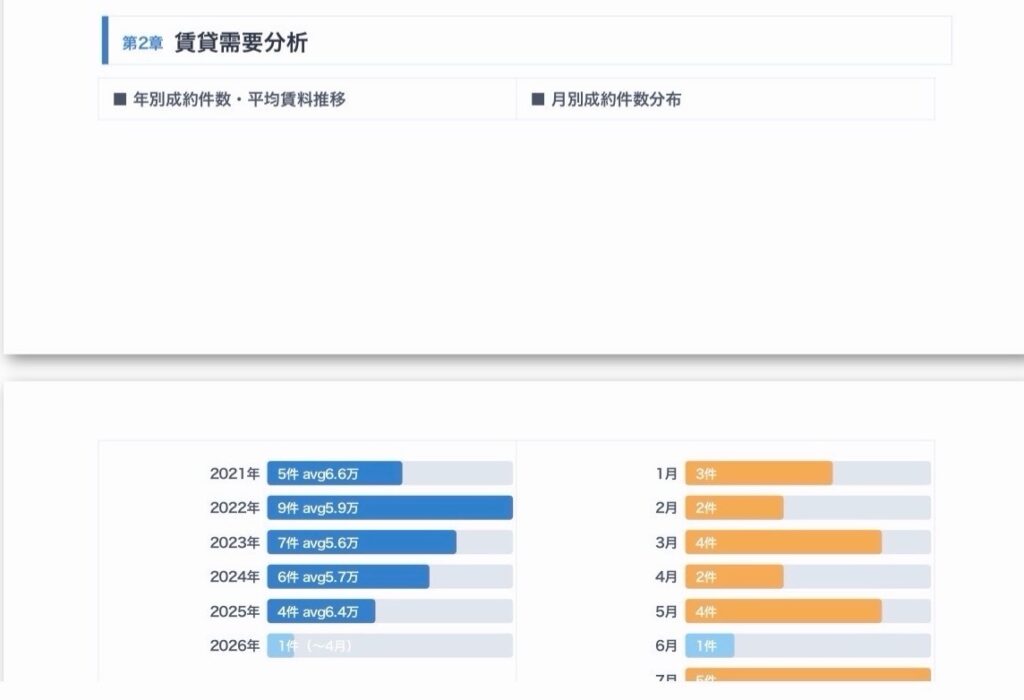Click the light blue 6月 bar (1件)
The height and width of the screenshot is (700, 1024).
(709, 646)
